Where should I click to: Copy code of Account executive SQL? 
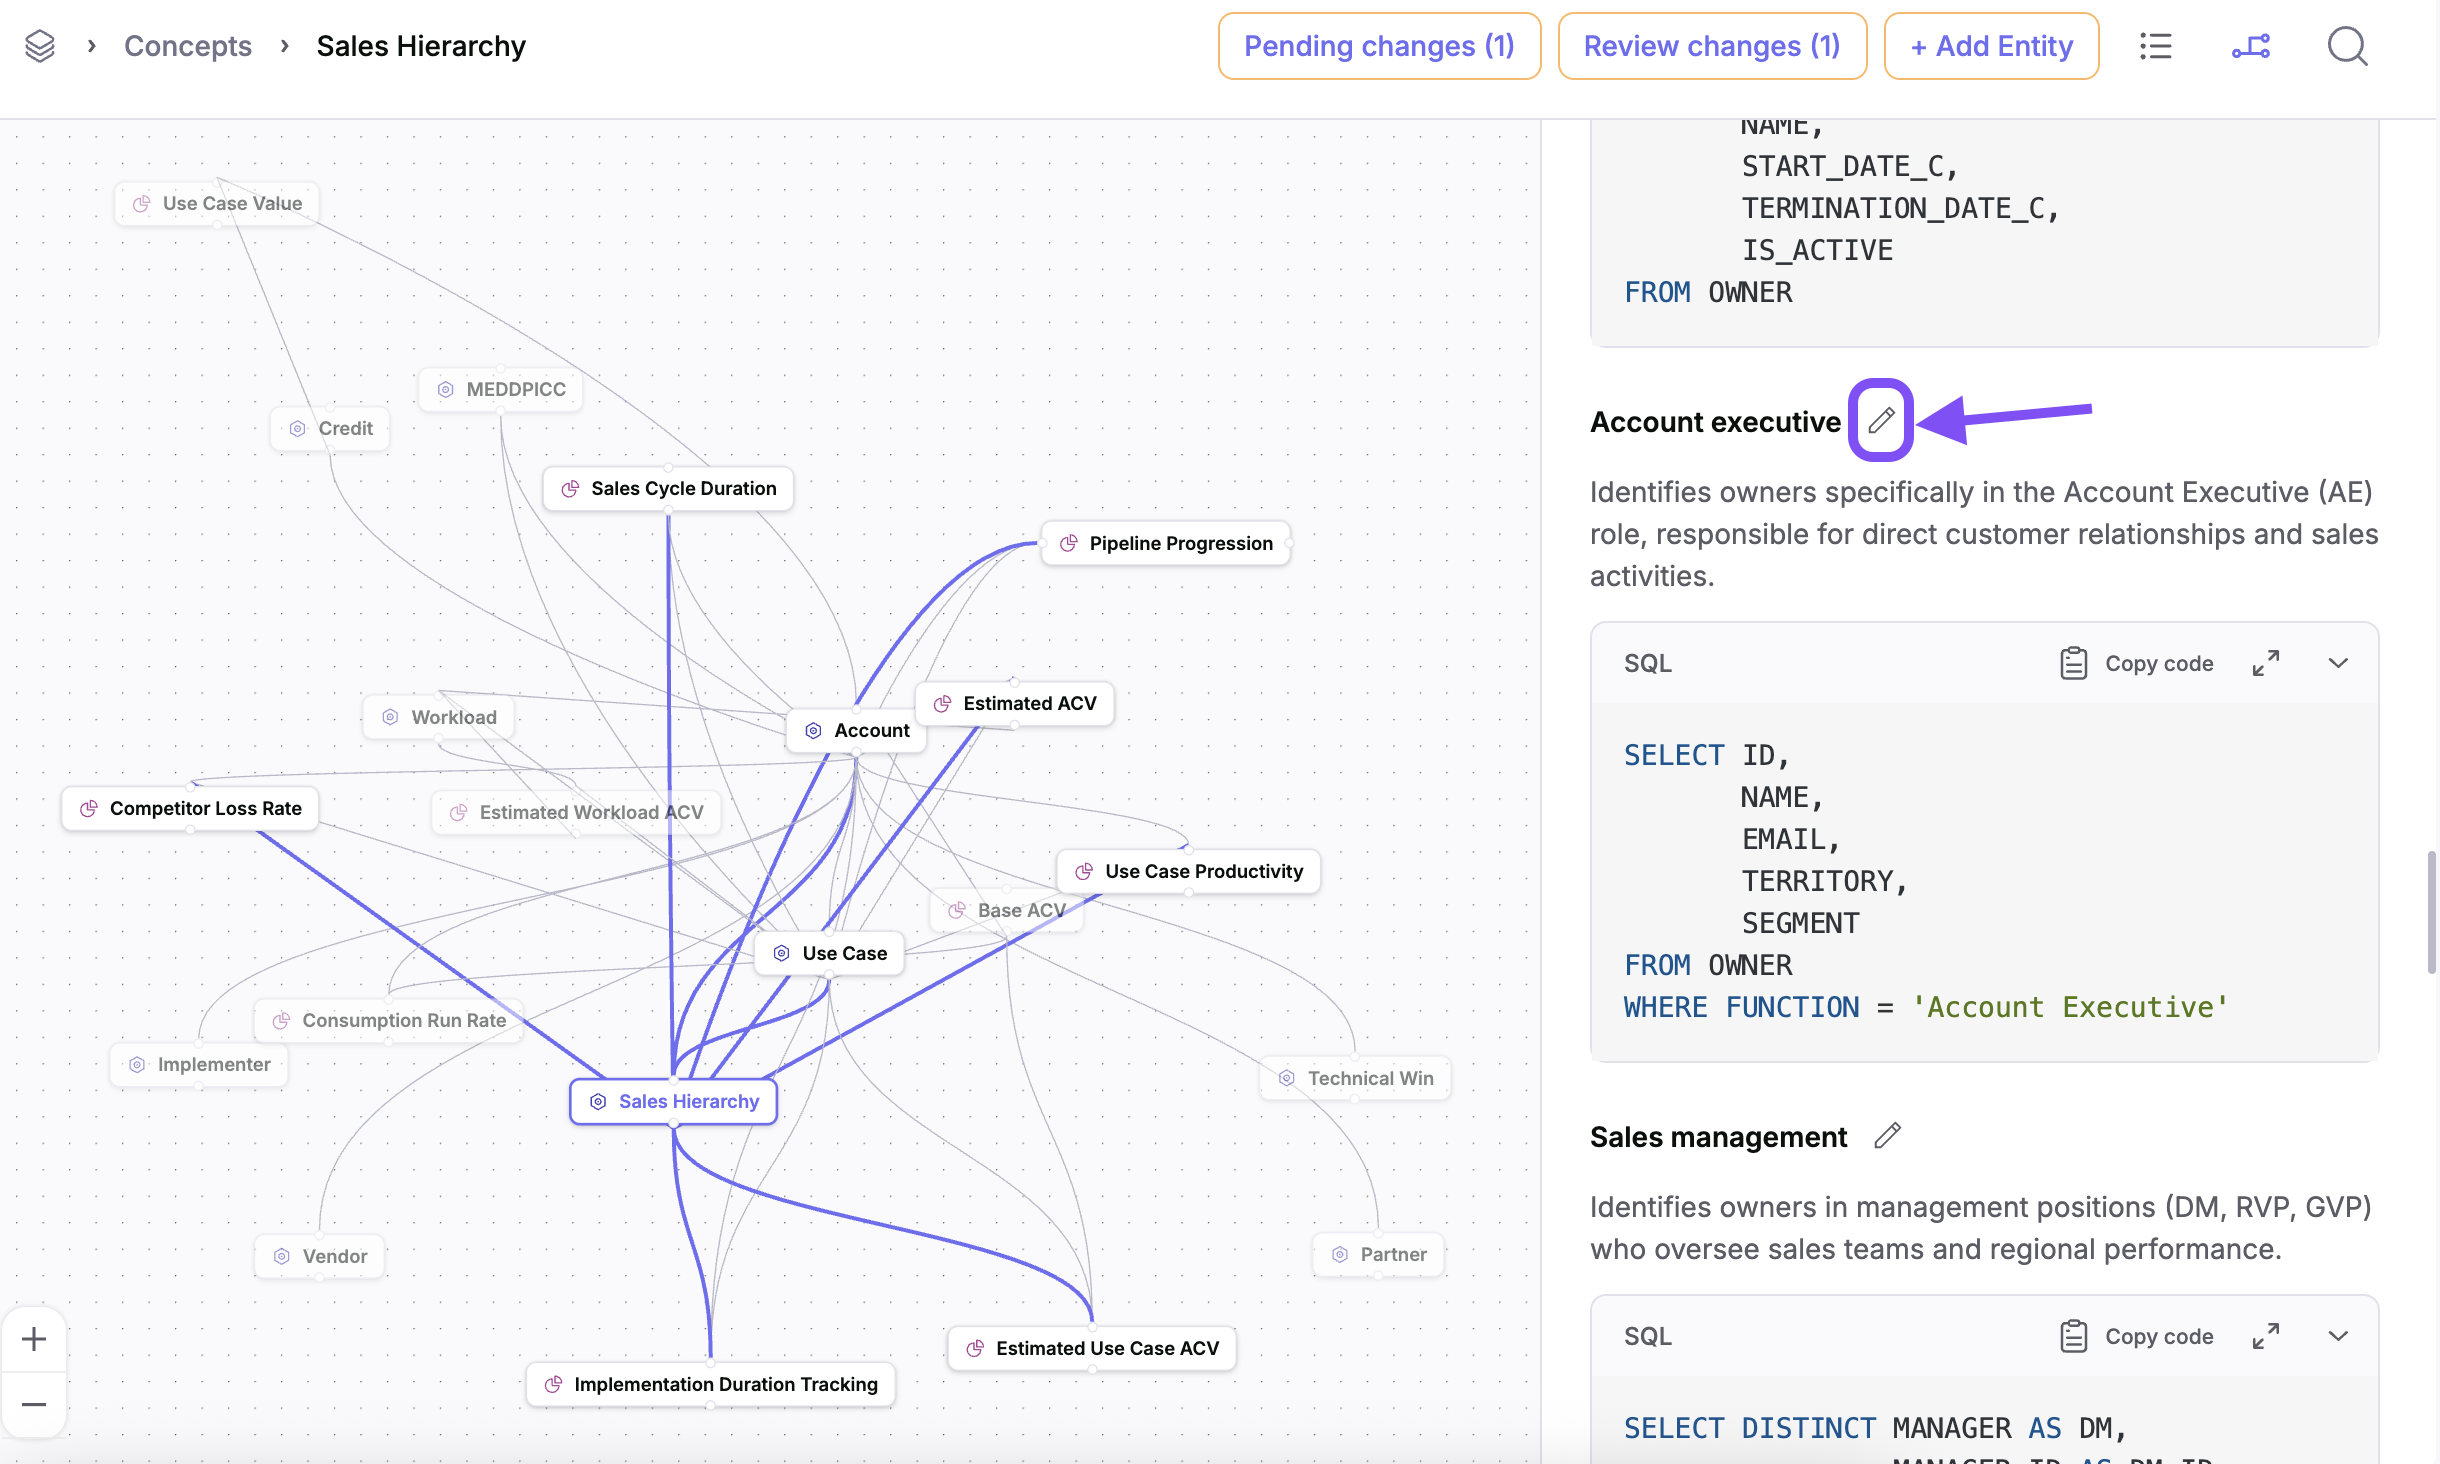[x=2138, y=663]
